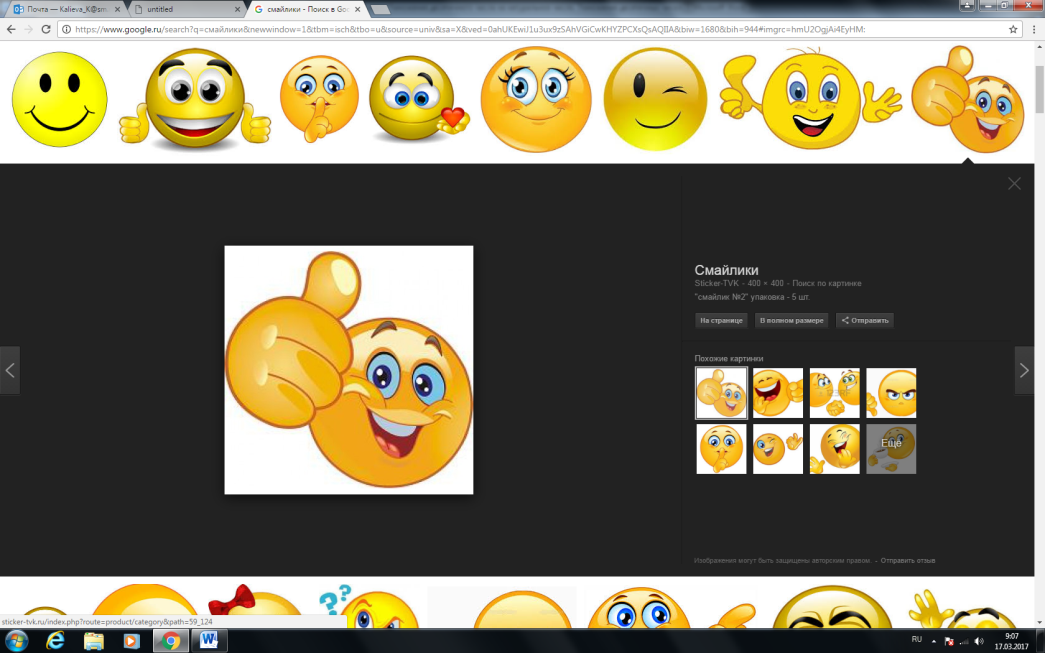The image size is (1045, 653).
Task: Select the smiley with two thumbs up
Action: pos(195,99)
